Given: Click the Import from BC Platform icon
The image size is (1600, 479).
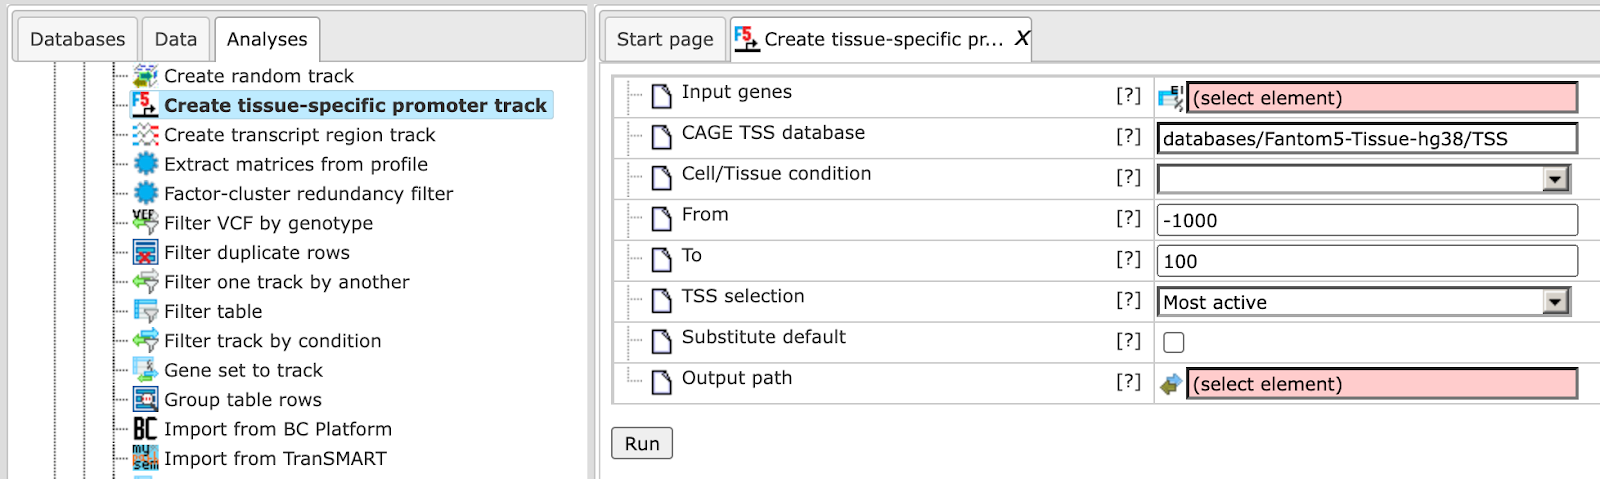Looking at the screenshot, I should (146, 429).
